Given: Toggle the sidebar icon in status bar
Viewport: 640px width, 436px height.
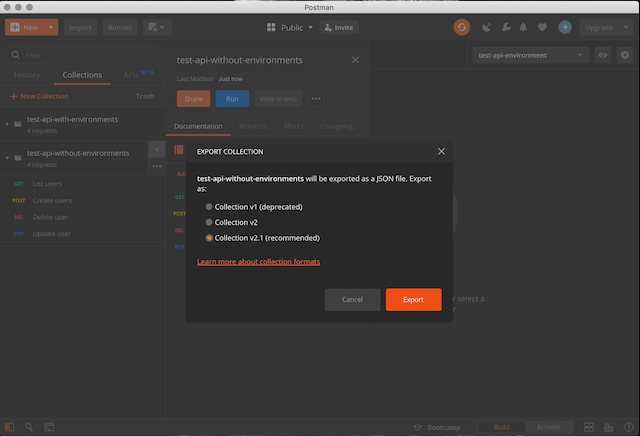Looking at the screenshot, I should (9, 427).
